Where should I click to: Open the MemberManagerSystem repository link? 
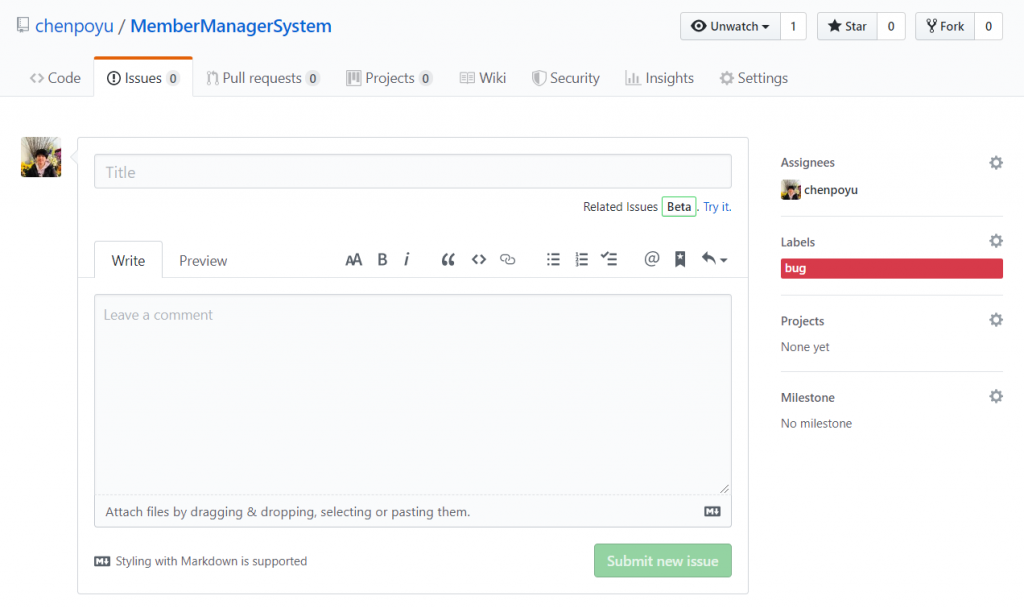click(231, 26)
